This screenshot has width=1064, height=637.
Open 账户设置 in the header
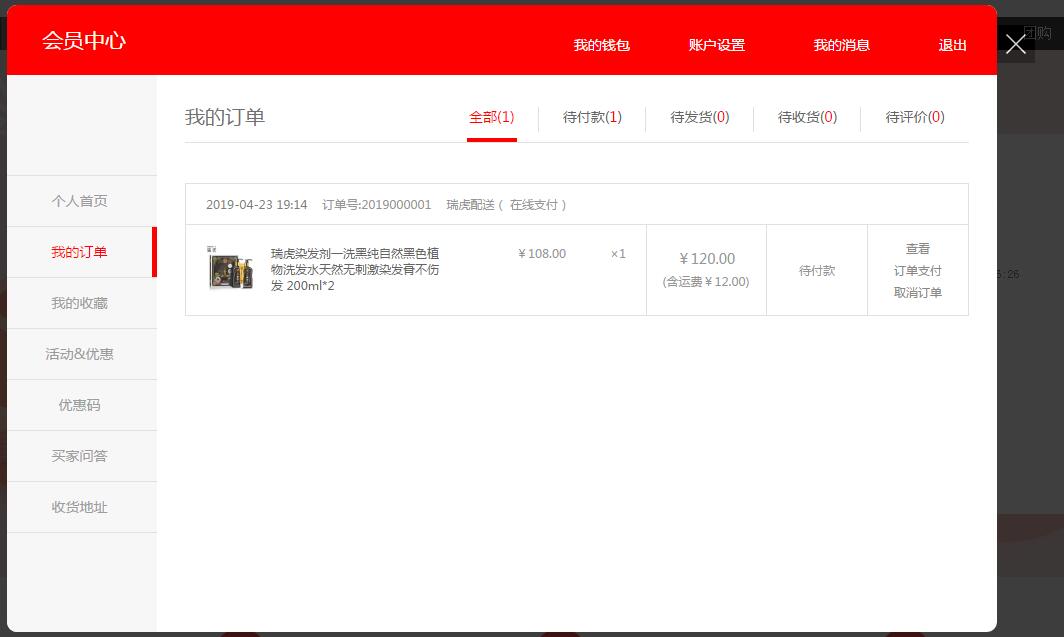coord(717,45)
